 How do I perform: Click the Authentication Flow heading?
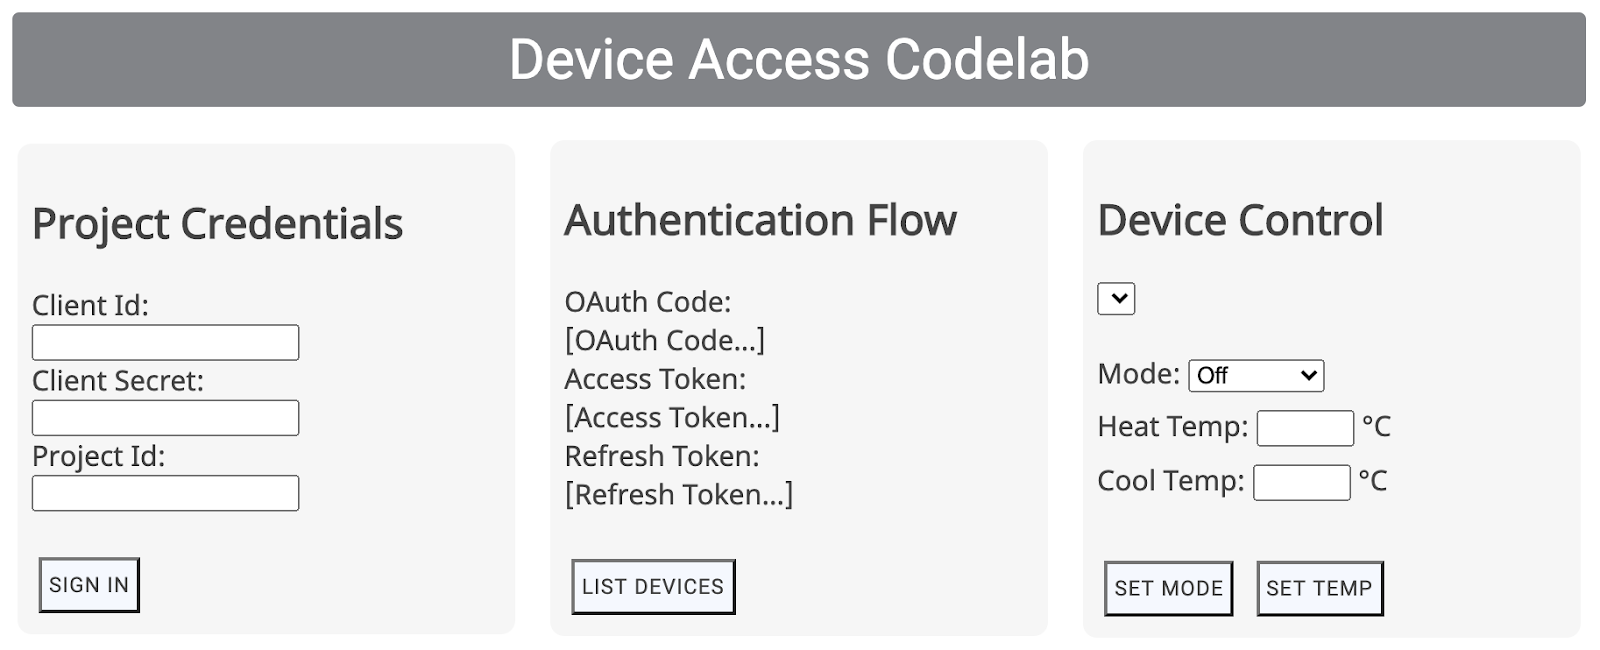click(x=761, y=220)
